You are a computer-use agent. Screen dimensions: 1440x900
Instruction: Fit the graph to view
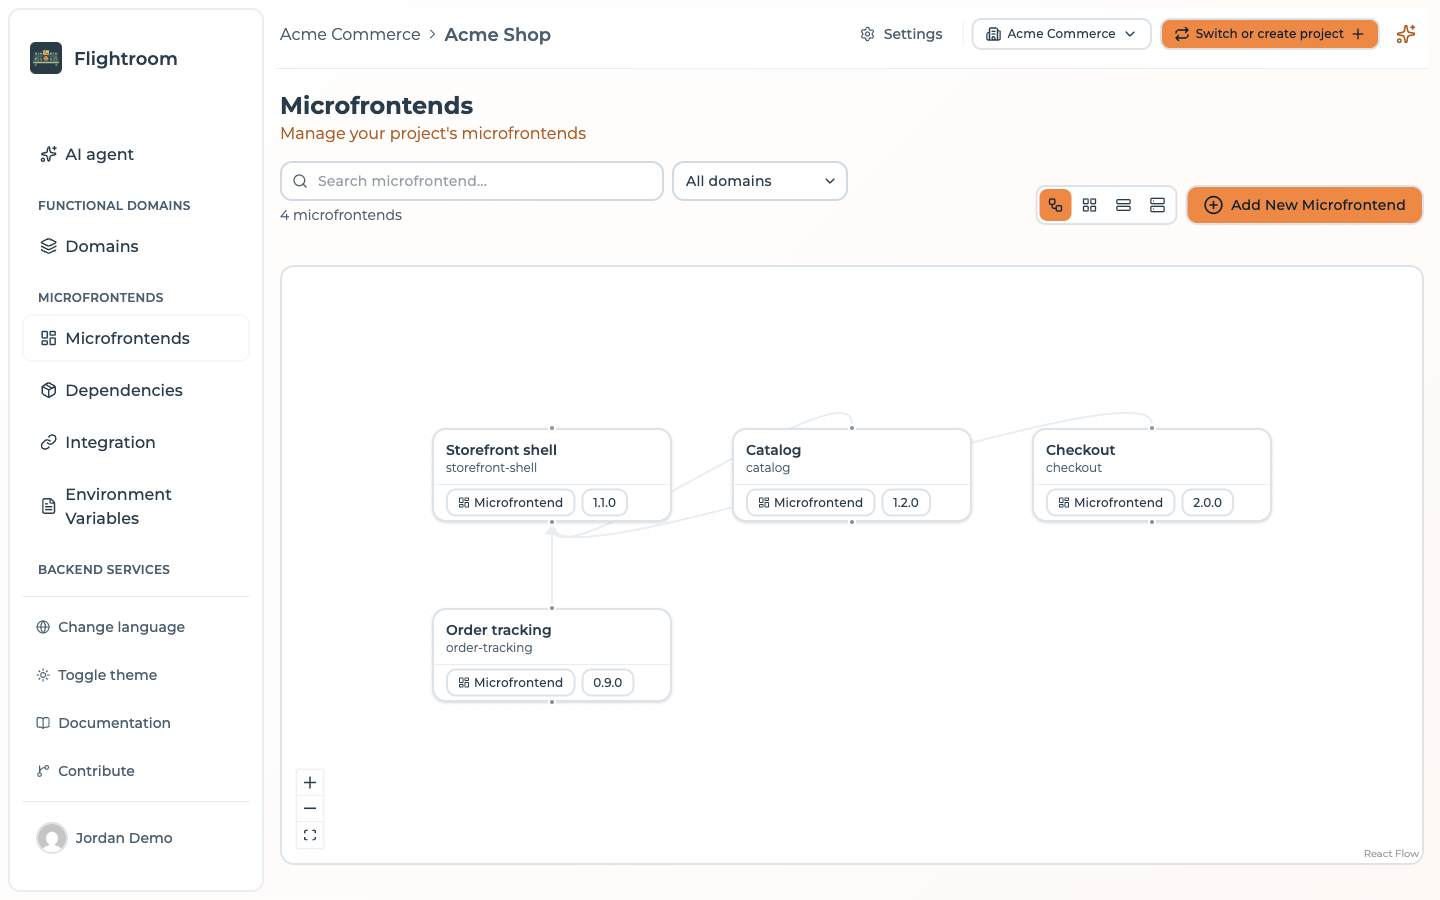(x=310, y=835)
